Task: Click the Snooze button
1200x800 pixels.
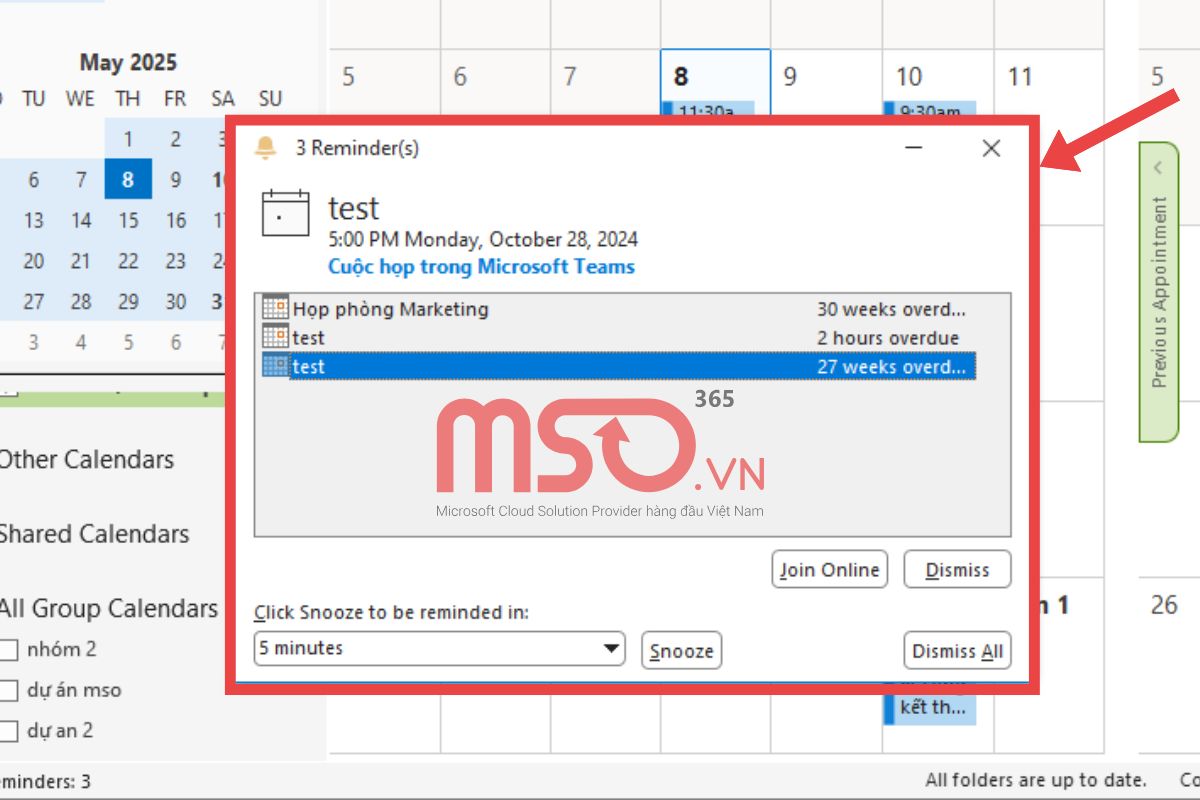Action: pyautogui.click(x=681, y=651)
